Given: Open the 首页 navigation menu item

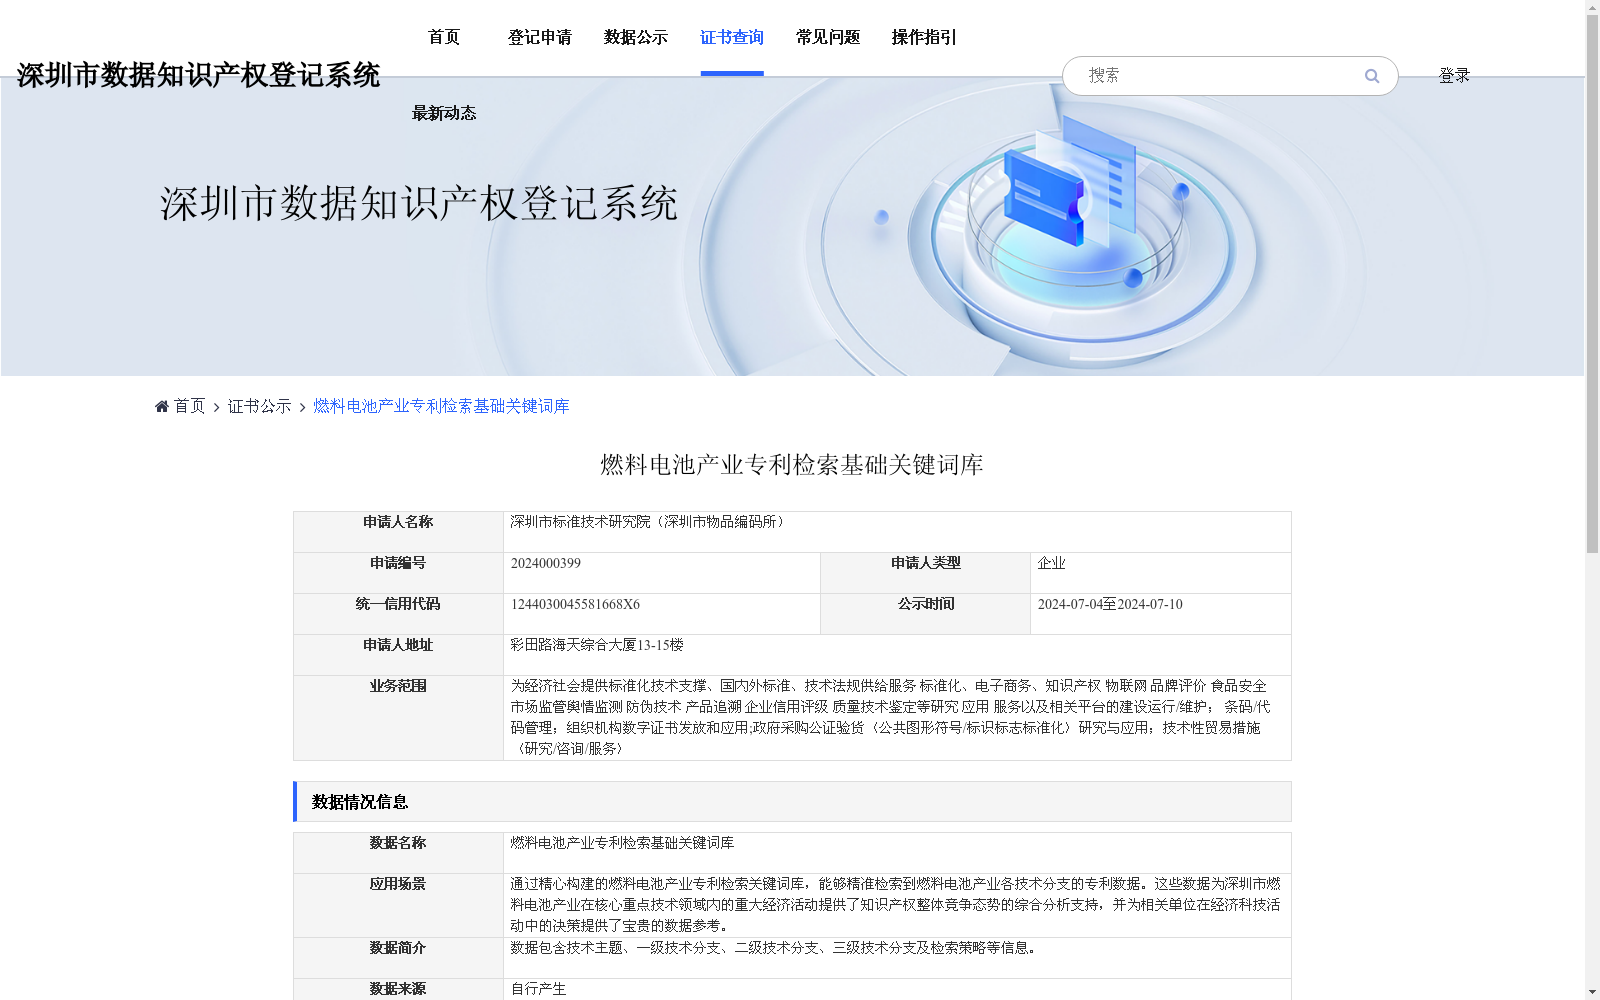Looking at the screenshot, I should tap(444, 37).
